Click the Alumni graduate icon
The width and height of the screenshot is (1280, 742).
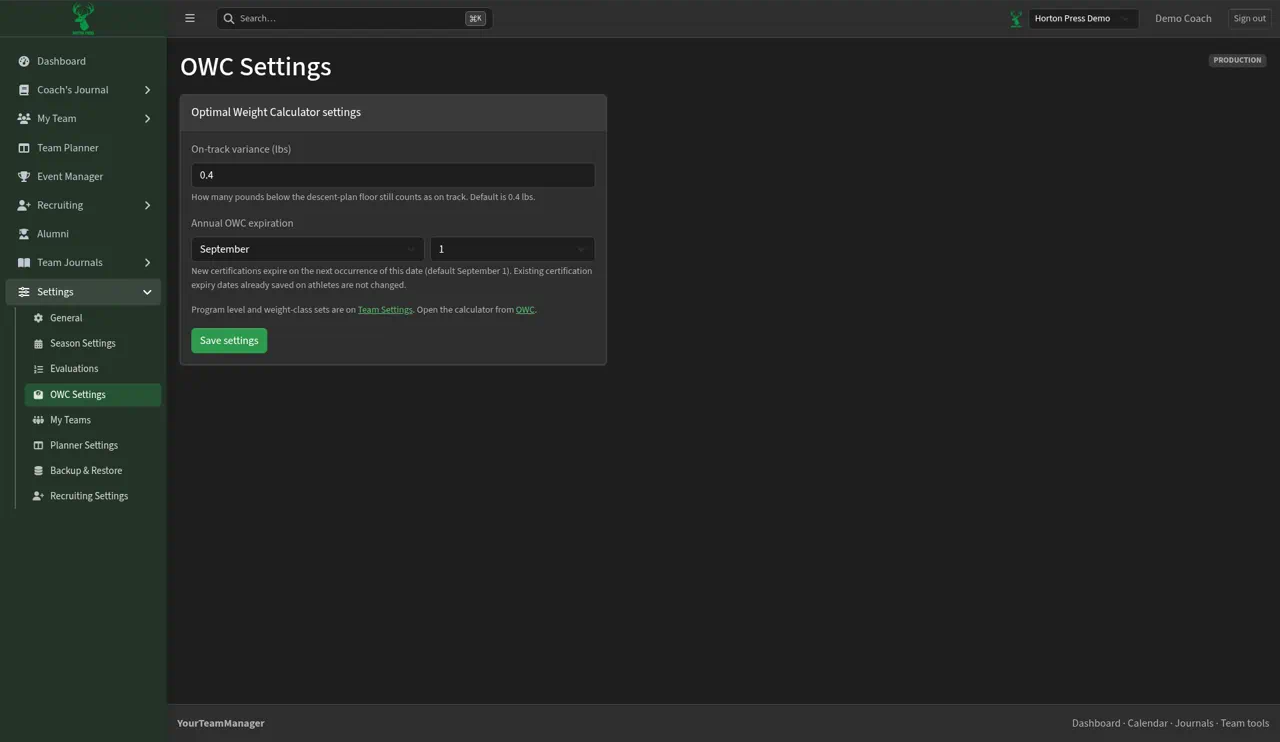point(24,234)
